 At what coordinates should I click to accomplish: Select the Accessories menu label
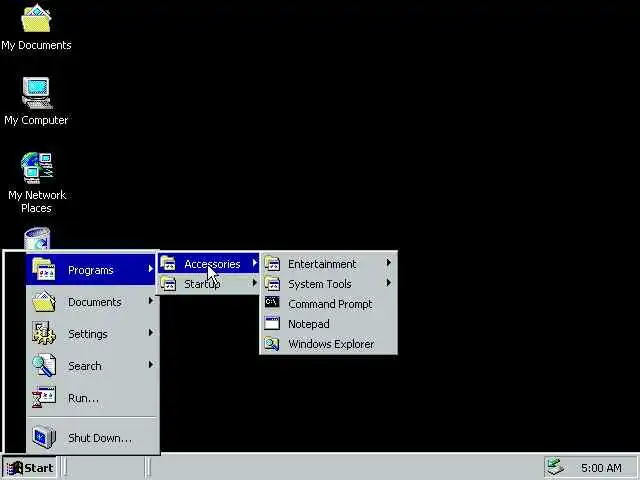coord(212,264)
